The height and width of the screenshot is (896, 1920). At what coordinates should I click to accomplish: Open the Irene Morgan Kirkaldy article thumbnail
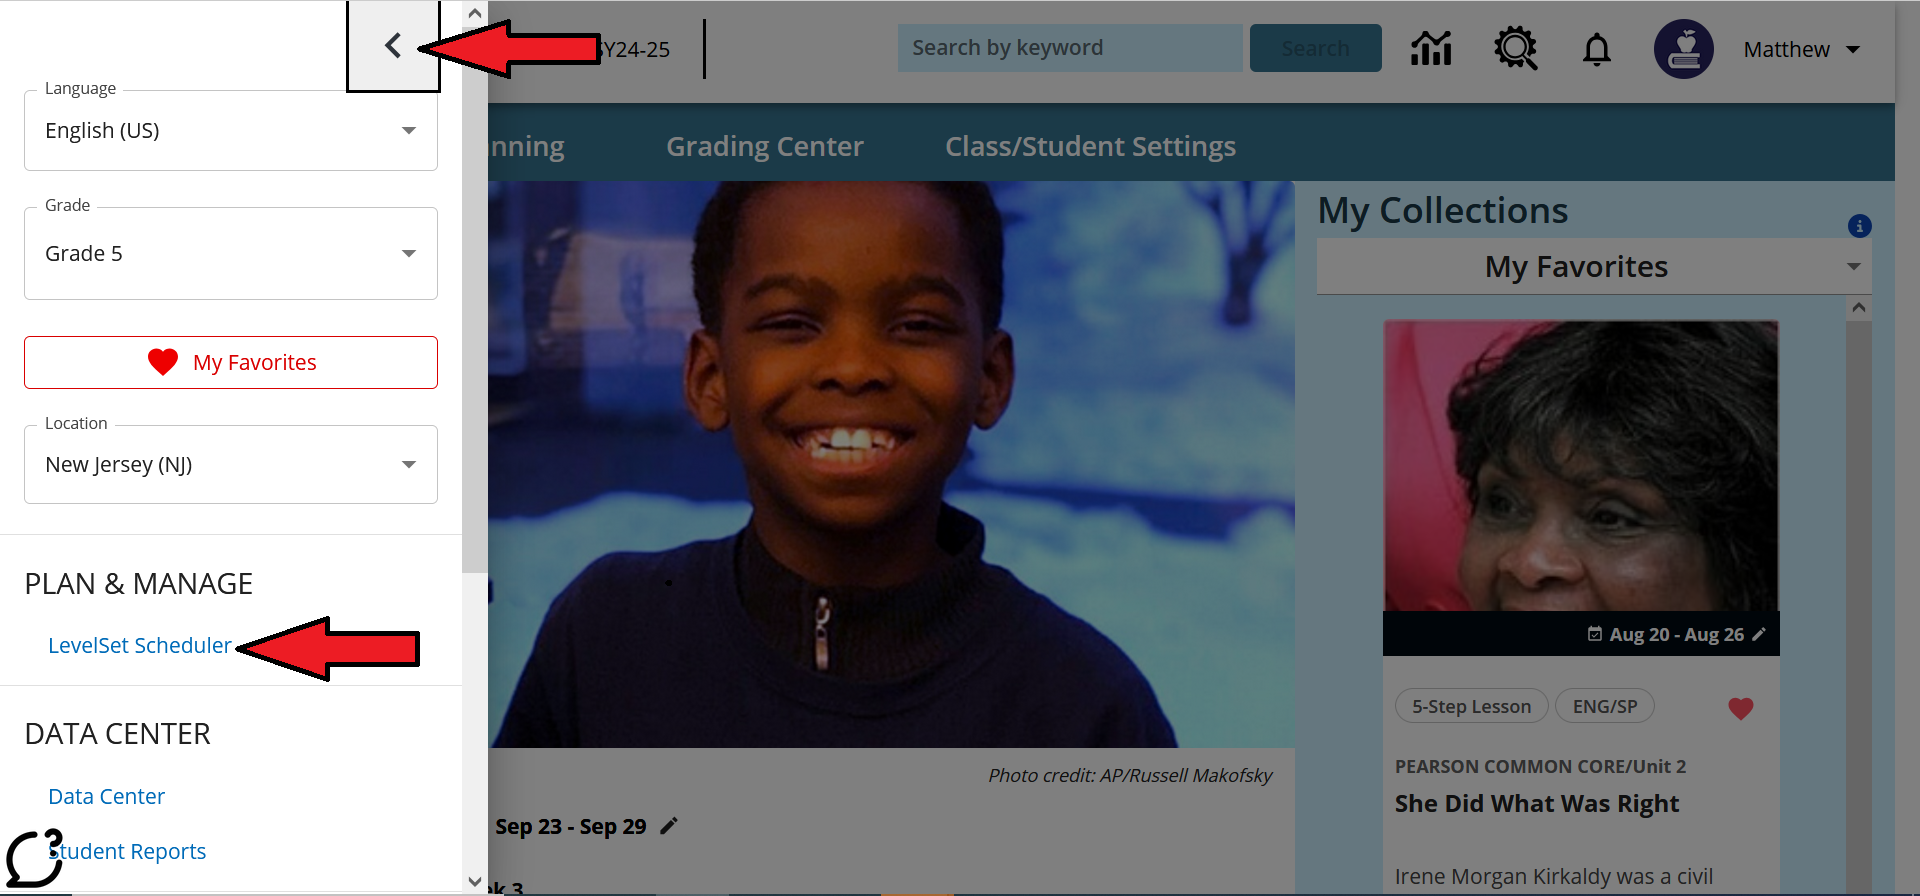tap(1581, 466)
